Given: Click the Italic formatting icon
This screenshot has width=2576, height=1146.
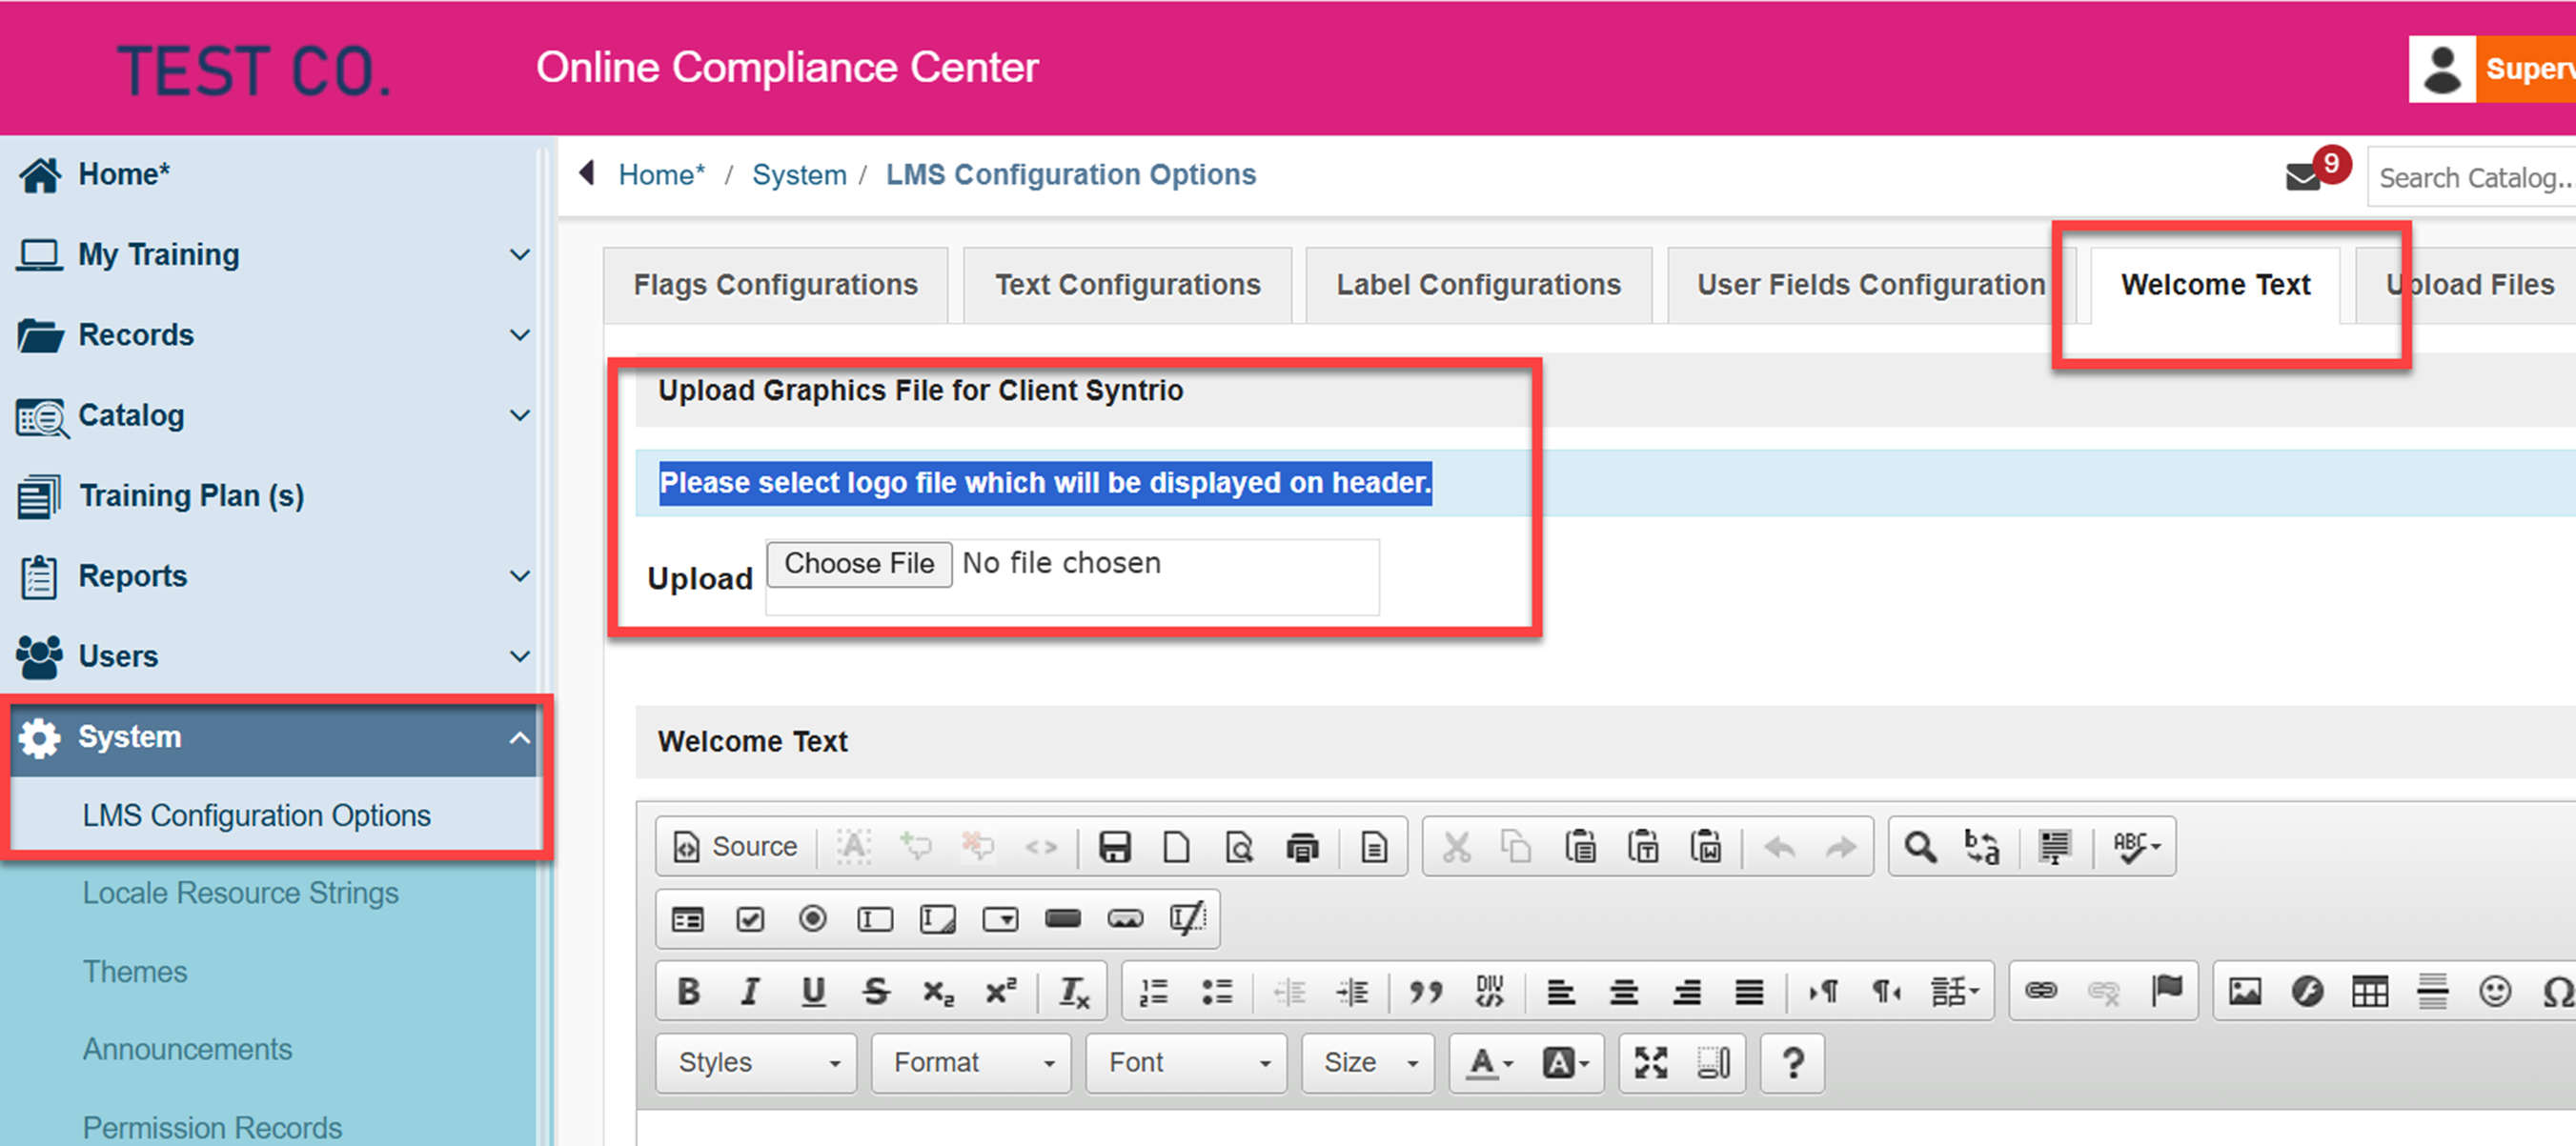Looking at the screenshot, I should point(750,991).
